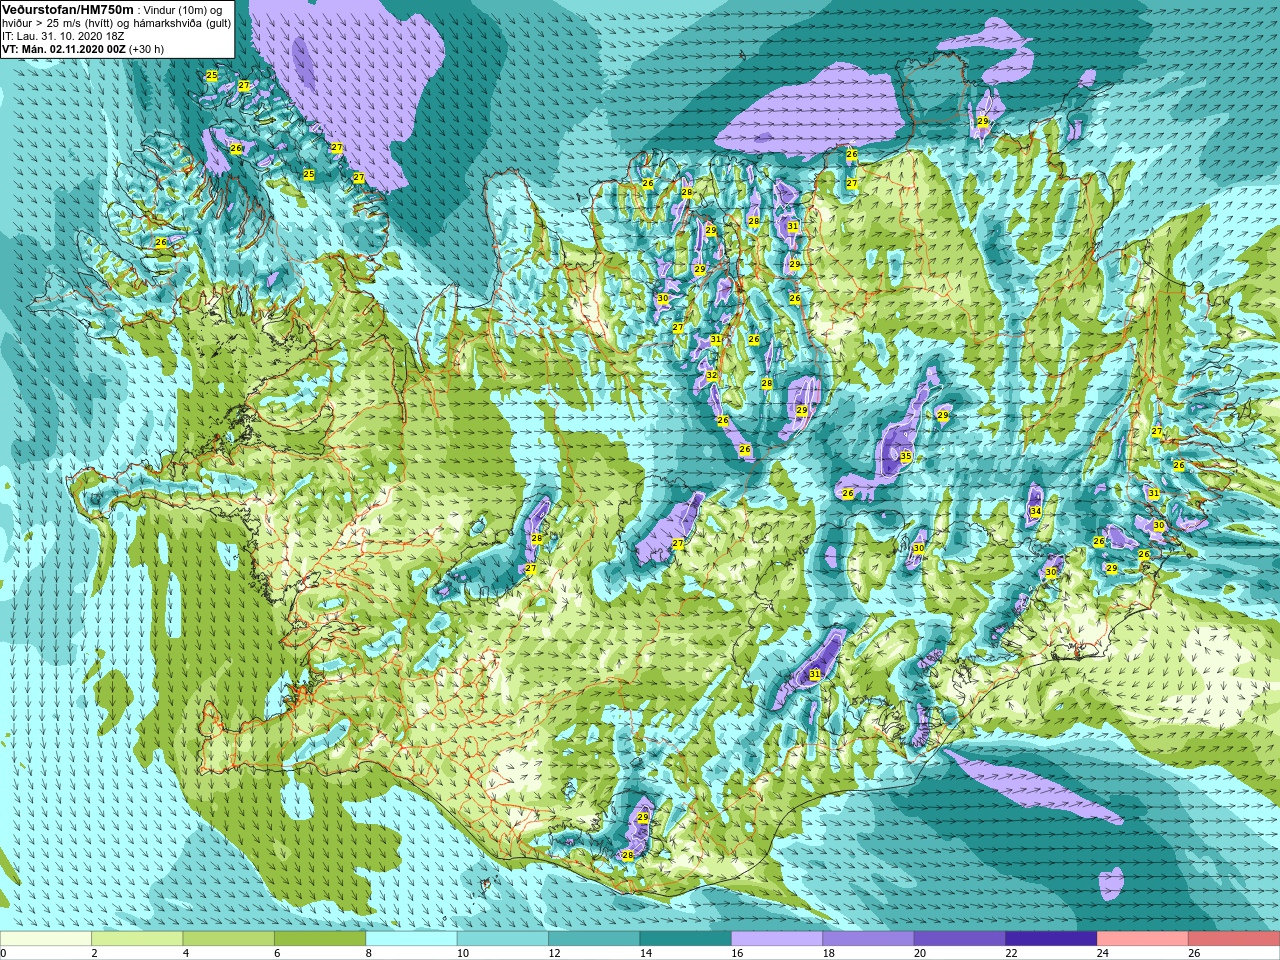Select the dark indigo swatch between 22 and 24
The image size is (1280, 960).
click(x=1051, y=939)
